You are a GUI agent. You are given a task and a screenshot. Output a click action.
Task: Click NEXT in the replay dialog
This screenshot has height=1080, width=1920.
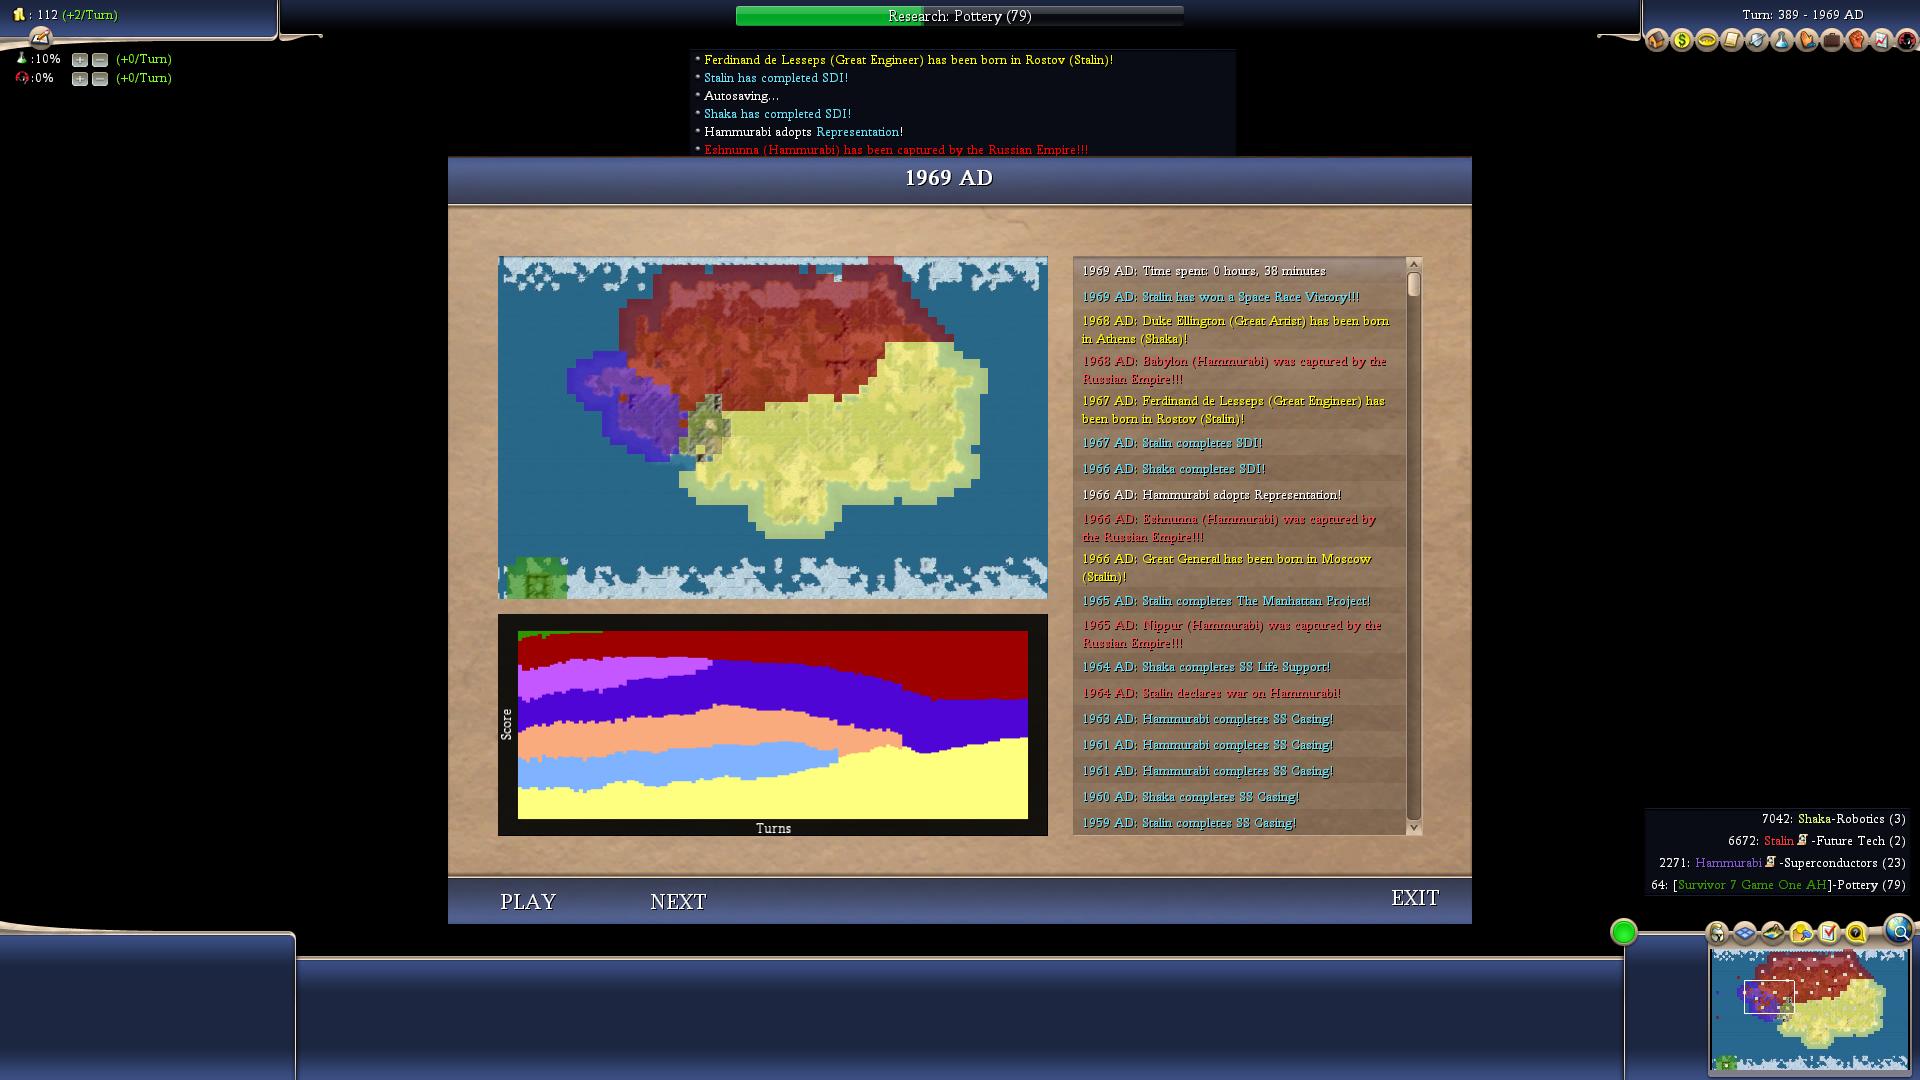pos(678,901)
